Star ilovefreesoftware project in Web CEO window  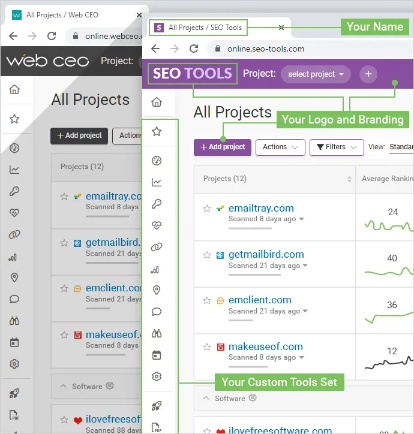click(x=64, y=419)
